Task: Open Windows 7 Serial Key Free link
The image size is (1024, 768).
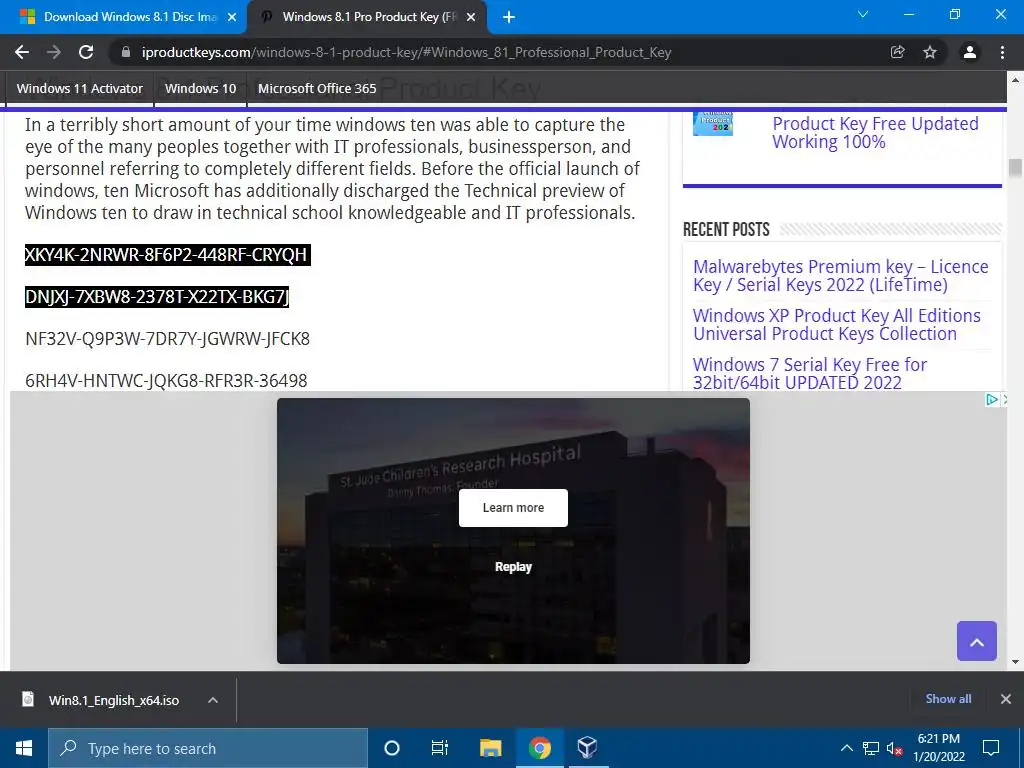Action: tap(810, 374)
